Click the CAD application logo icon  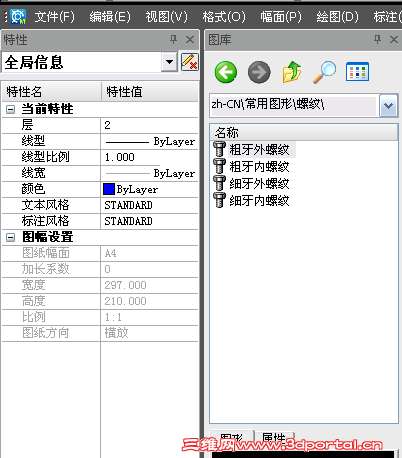click(x=18, y=16)
